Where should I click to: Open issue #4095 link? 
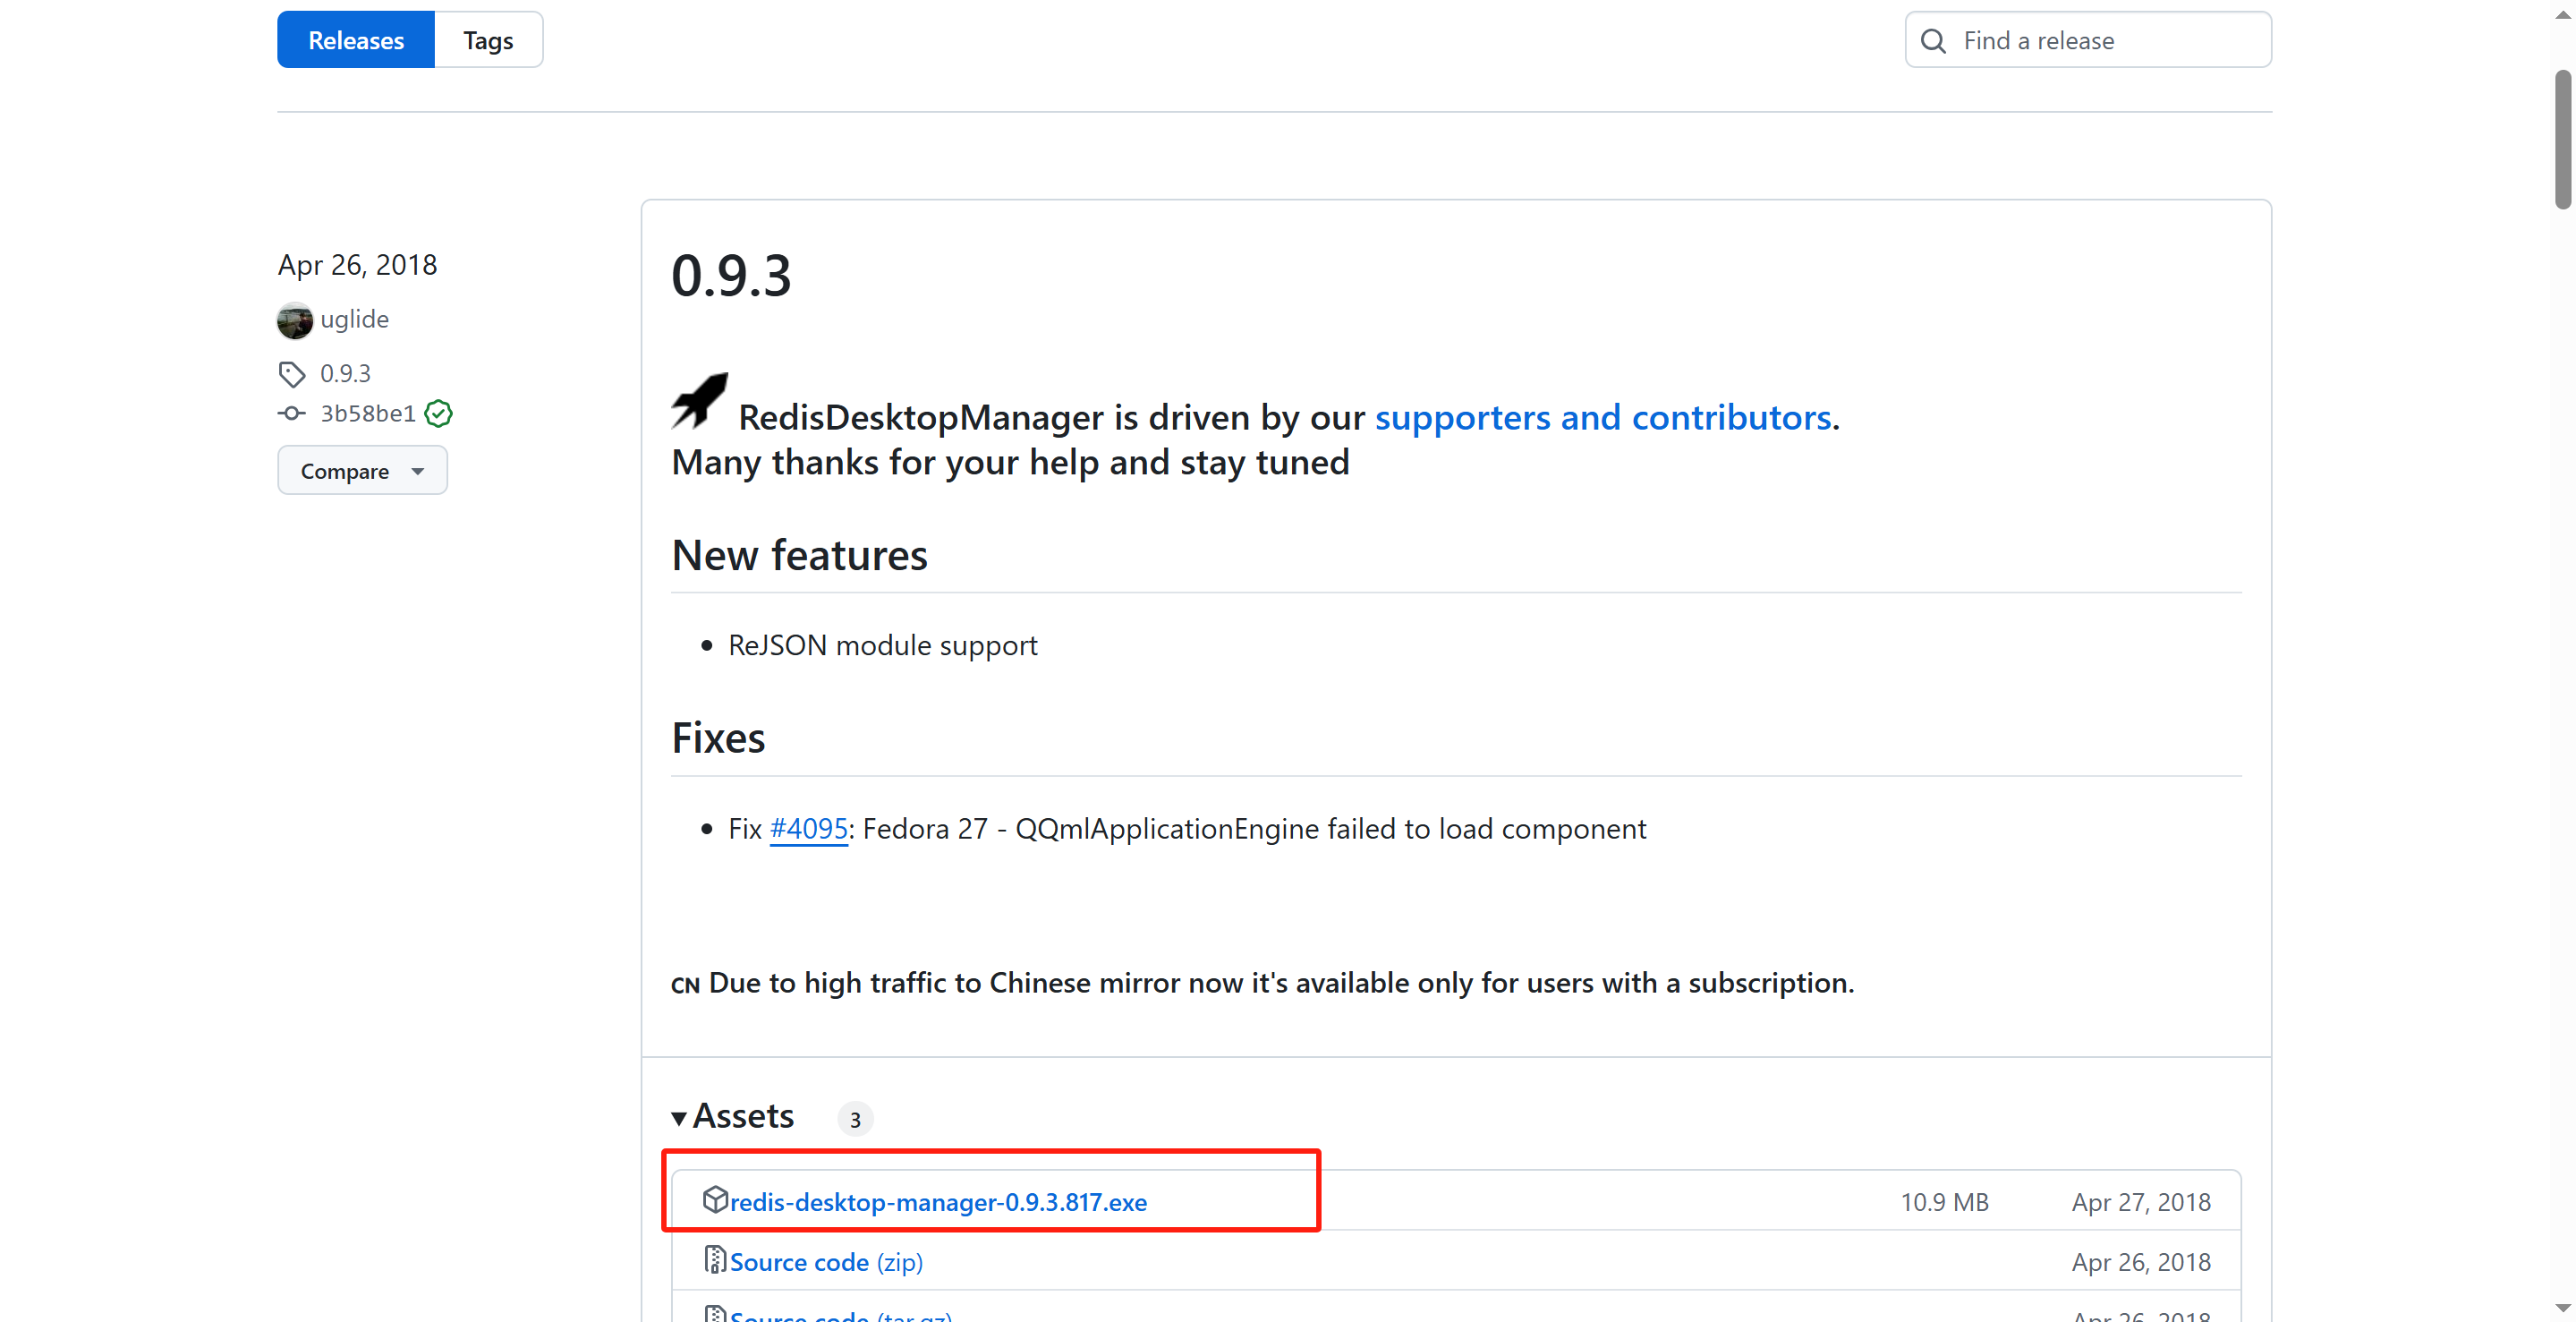(x=808, y=829)
